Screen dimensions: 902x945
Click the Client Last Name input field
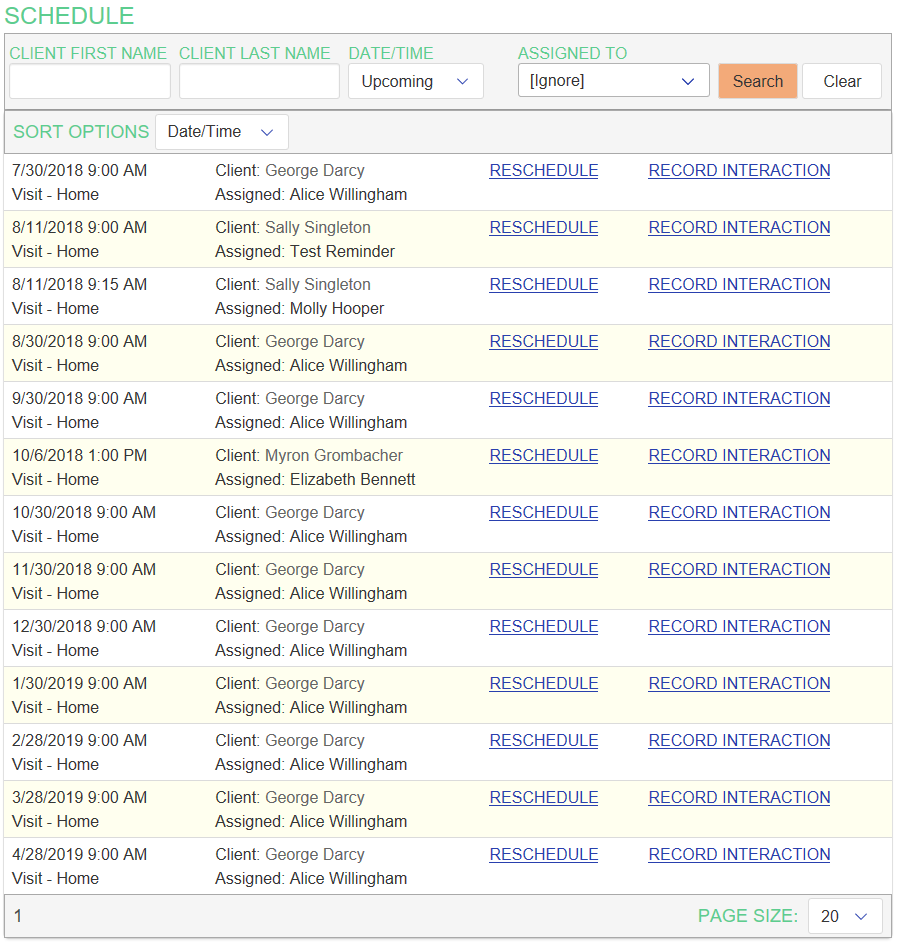(259, 82)
